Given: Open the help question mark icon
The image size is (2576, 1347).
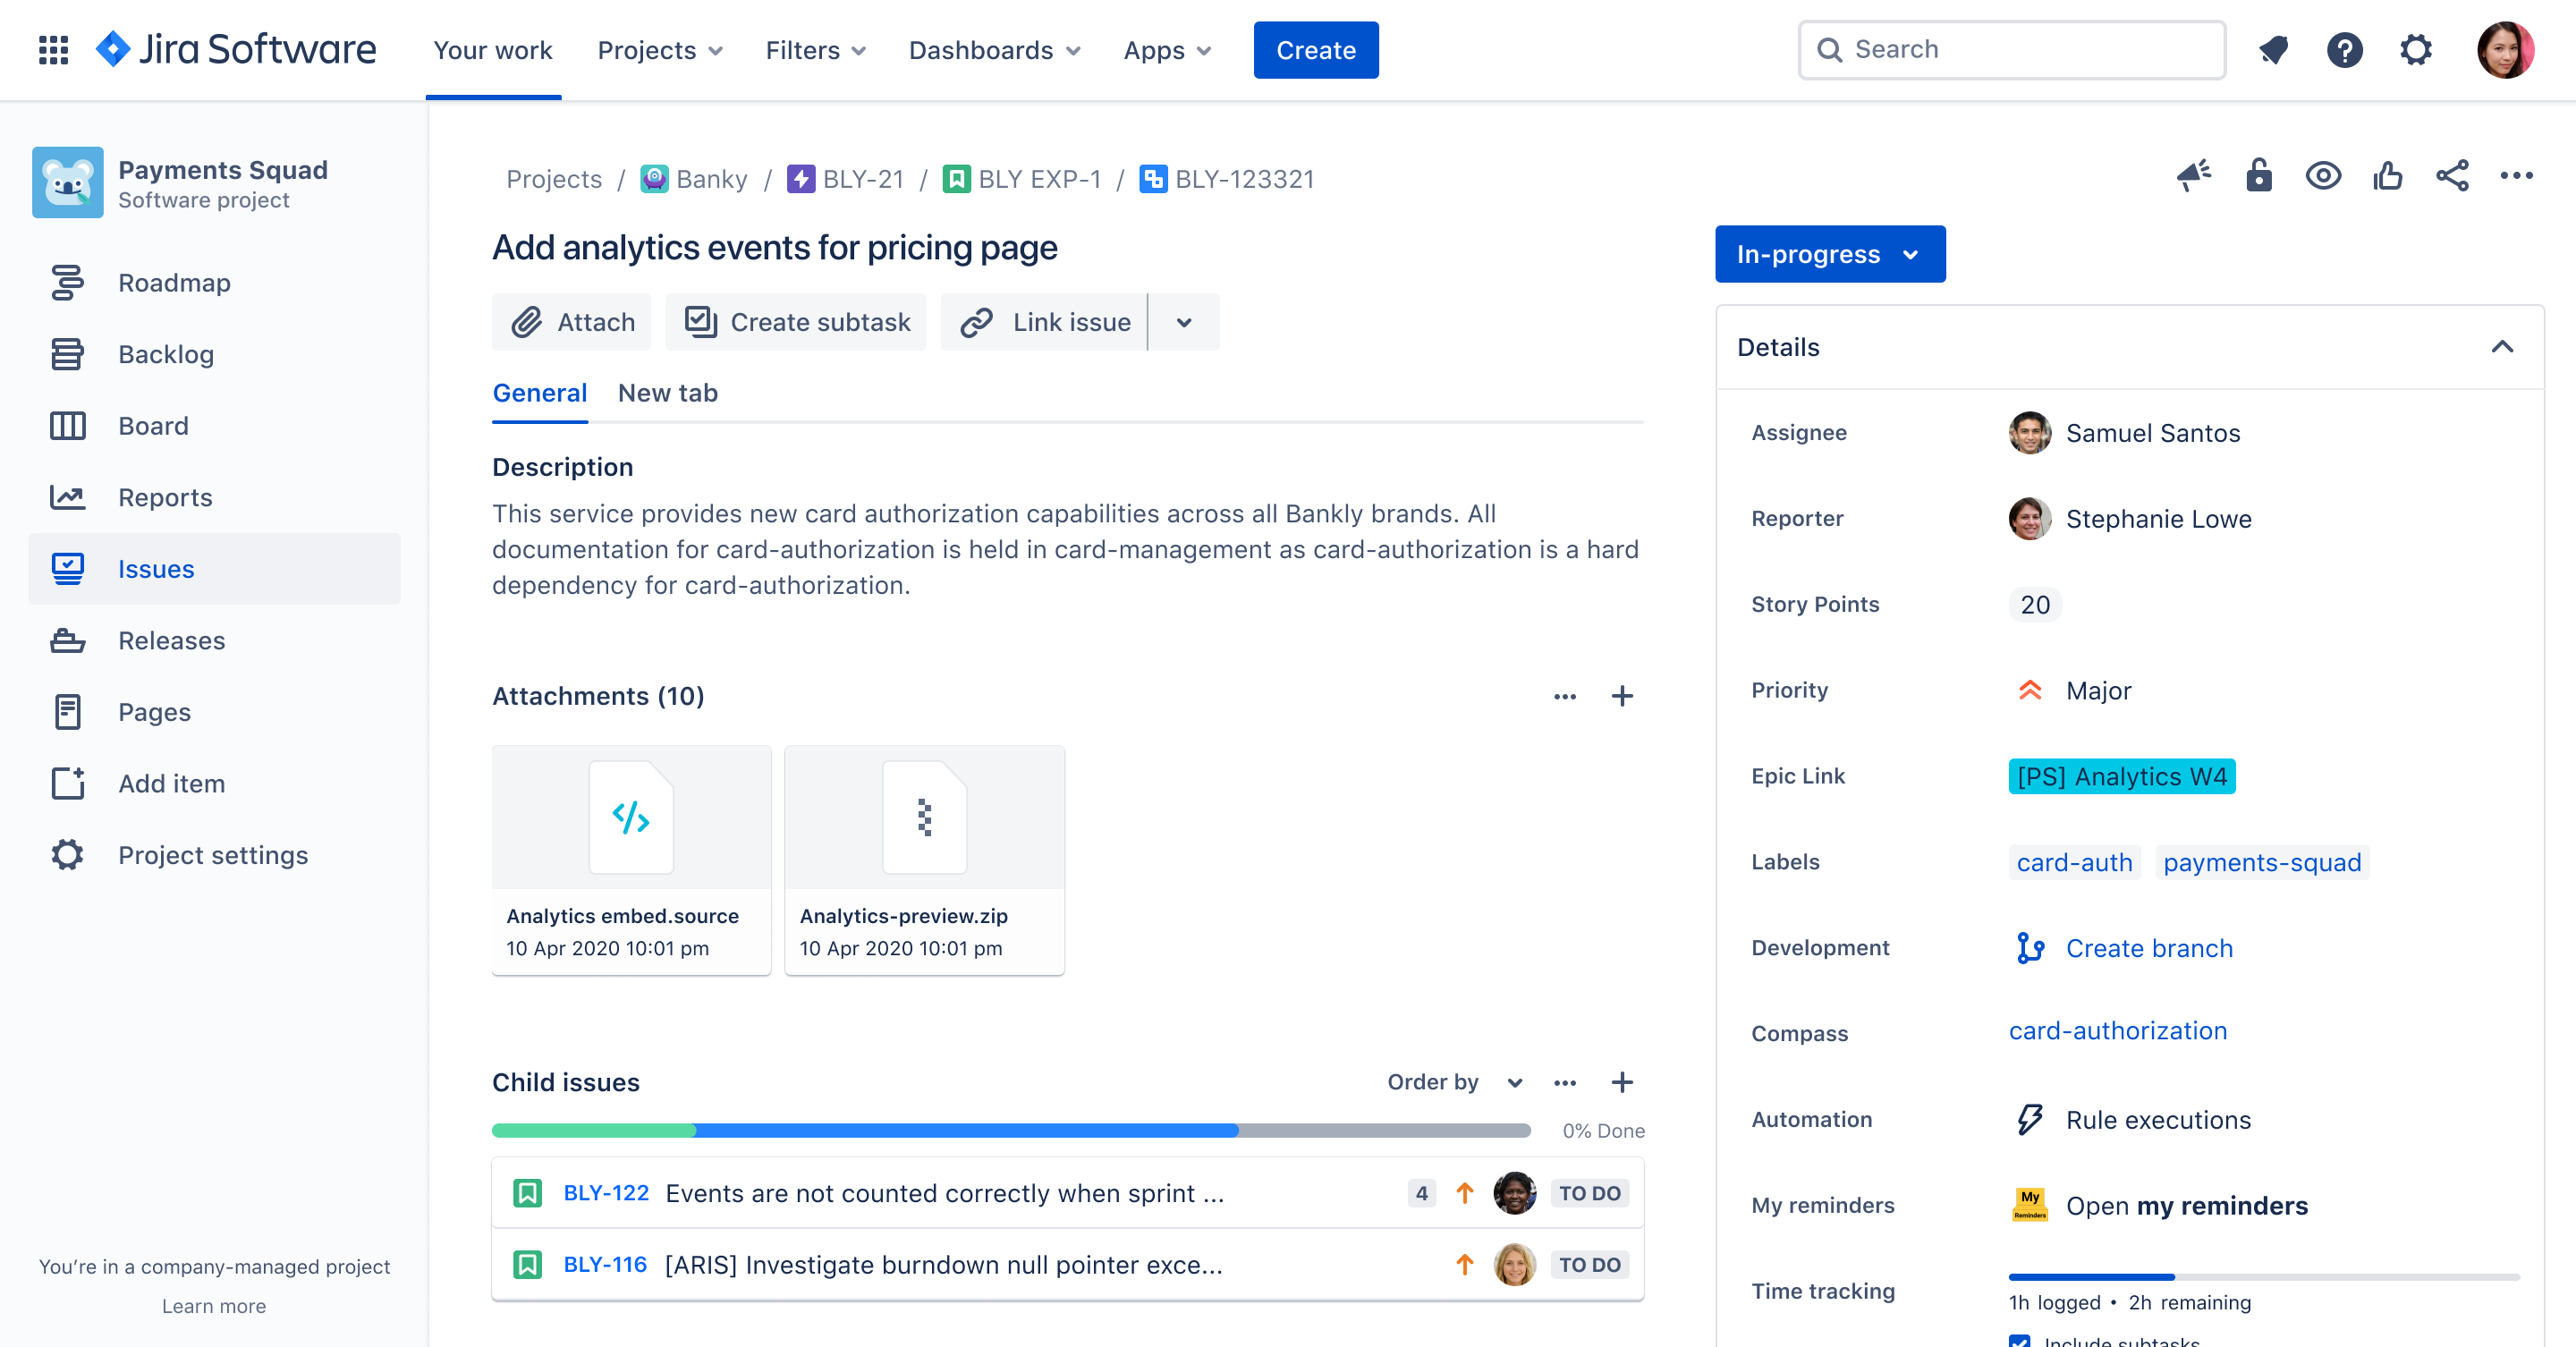Looking at the screenshot, I should pos(2345,50).
